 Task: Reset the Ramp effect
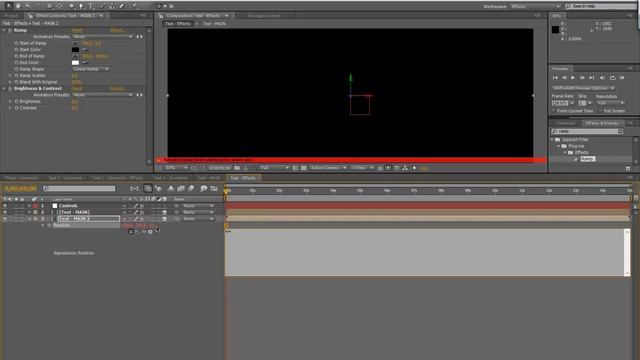76,30
